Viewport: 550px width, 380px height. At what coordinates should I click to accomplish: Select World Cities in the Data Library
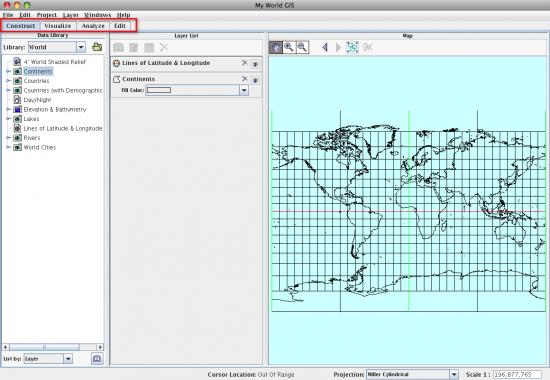point(40,147)
